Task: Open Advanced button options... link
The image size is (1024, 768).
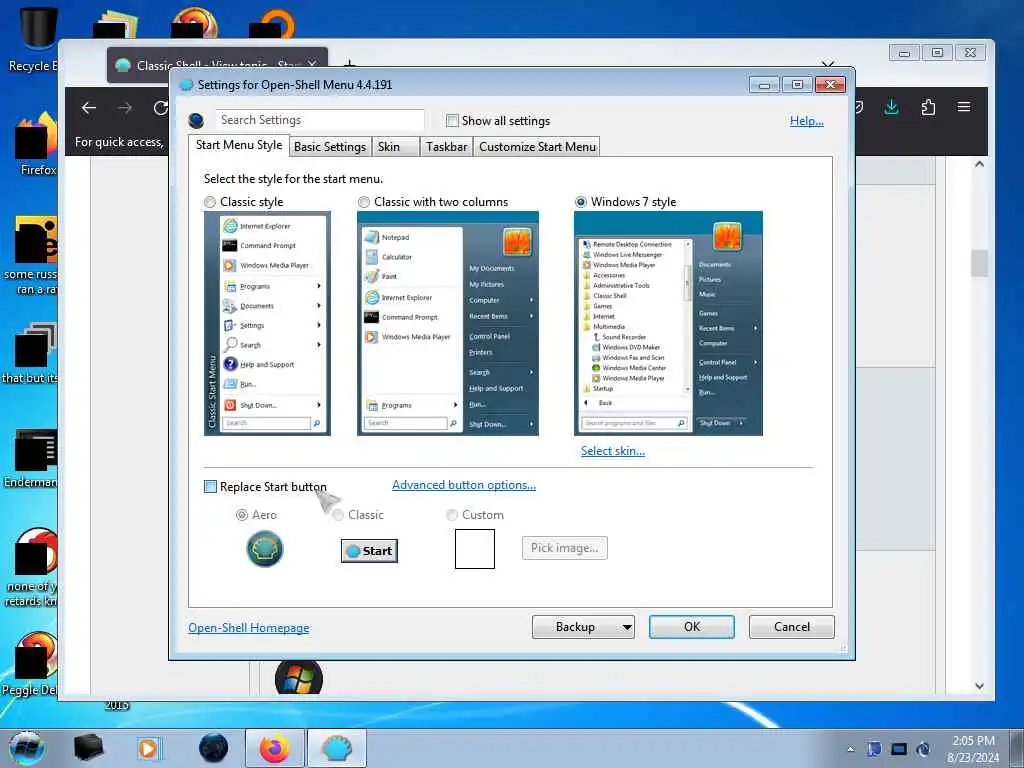Action: point(464,485)
